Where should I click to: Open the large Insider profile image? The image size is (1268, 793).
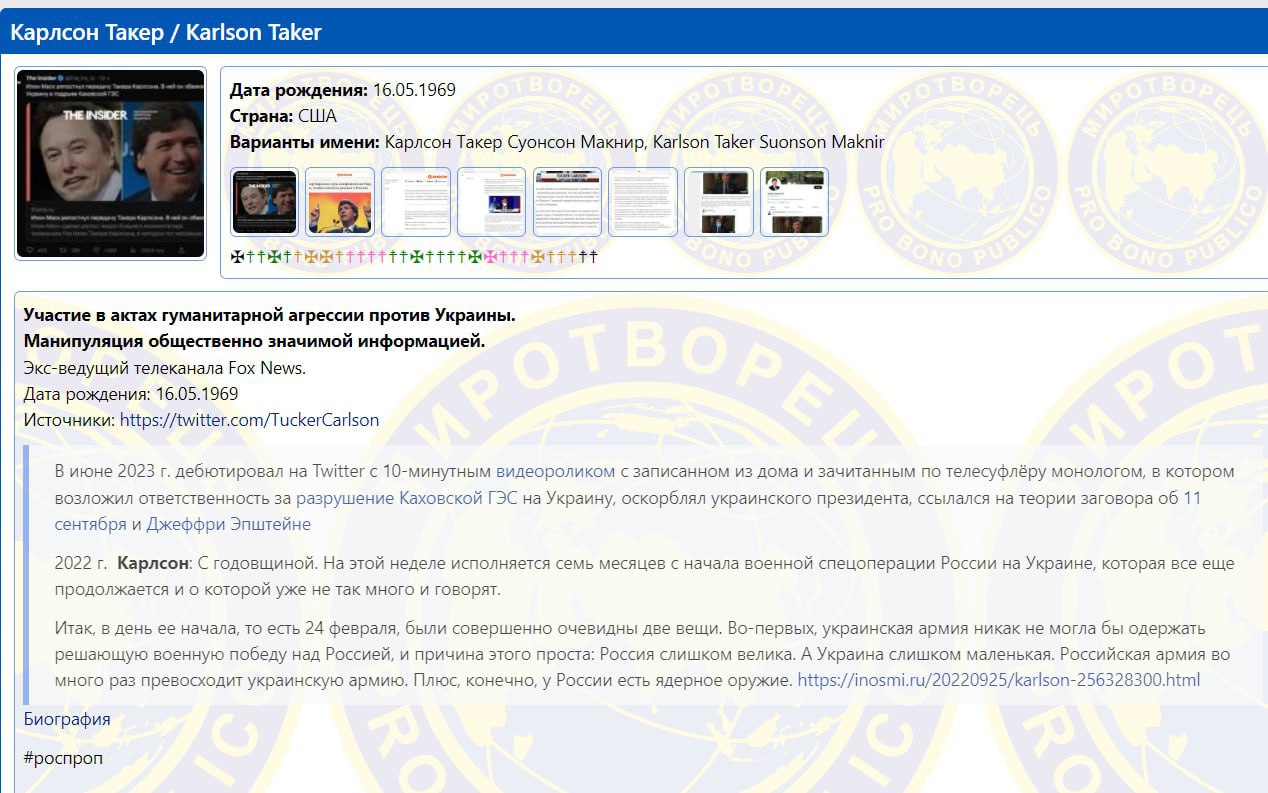[x=110, y=163]
